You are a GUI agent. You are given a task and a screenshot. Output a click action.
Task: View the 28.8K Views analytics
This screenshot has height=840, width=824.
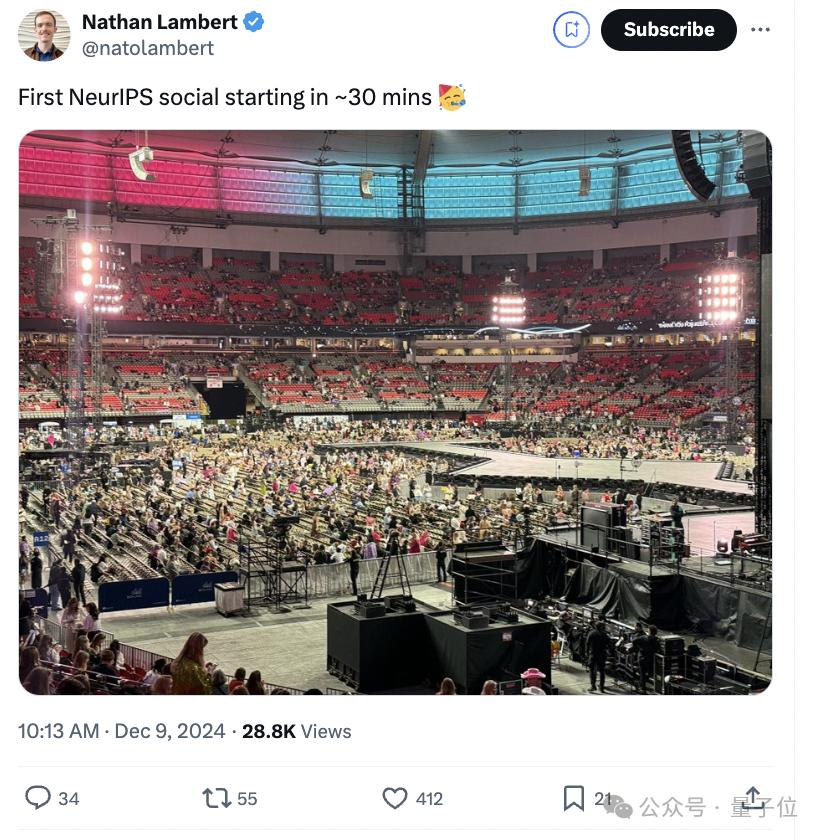[297, 731]
